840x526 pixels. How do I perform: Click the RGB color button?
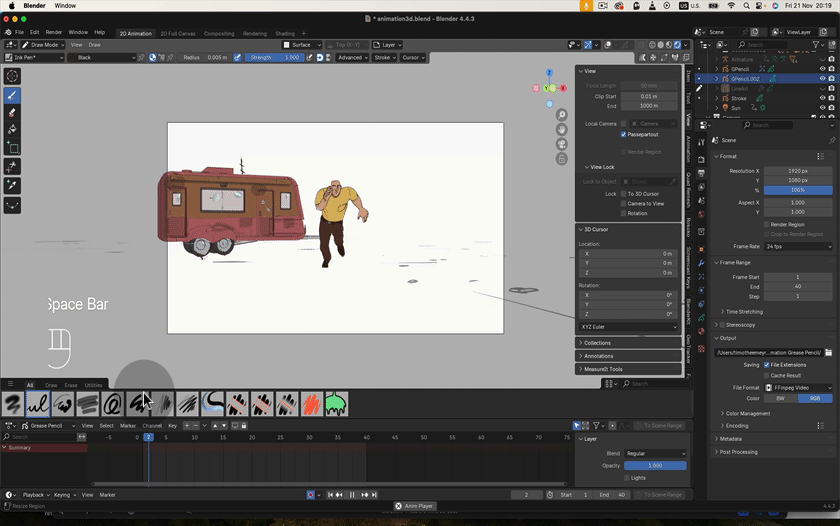point(815,398)
